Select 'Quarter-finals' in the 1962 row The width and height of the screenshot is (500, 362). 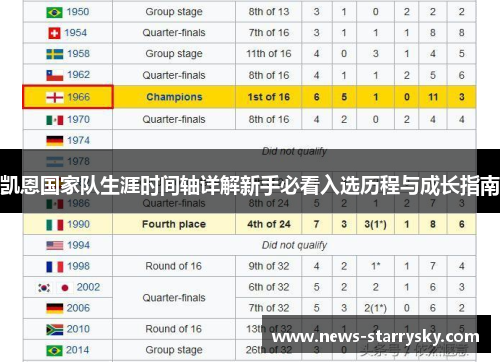pyautogui.click(x=174, y=75)
